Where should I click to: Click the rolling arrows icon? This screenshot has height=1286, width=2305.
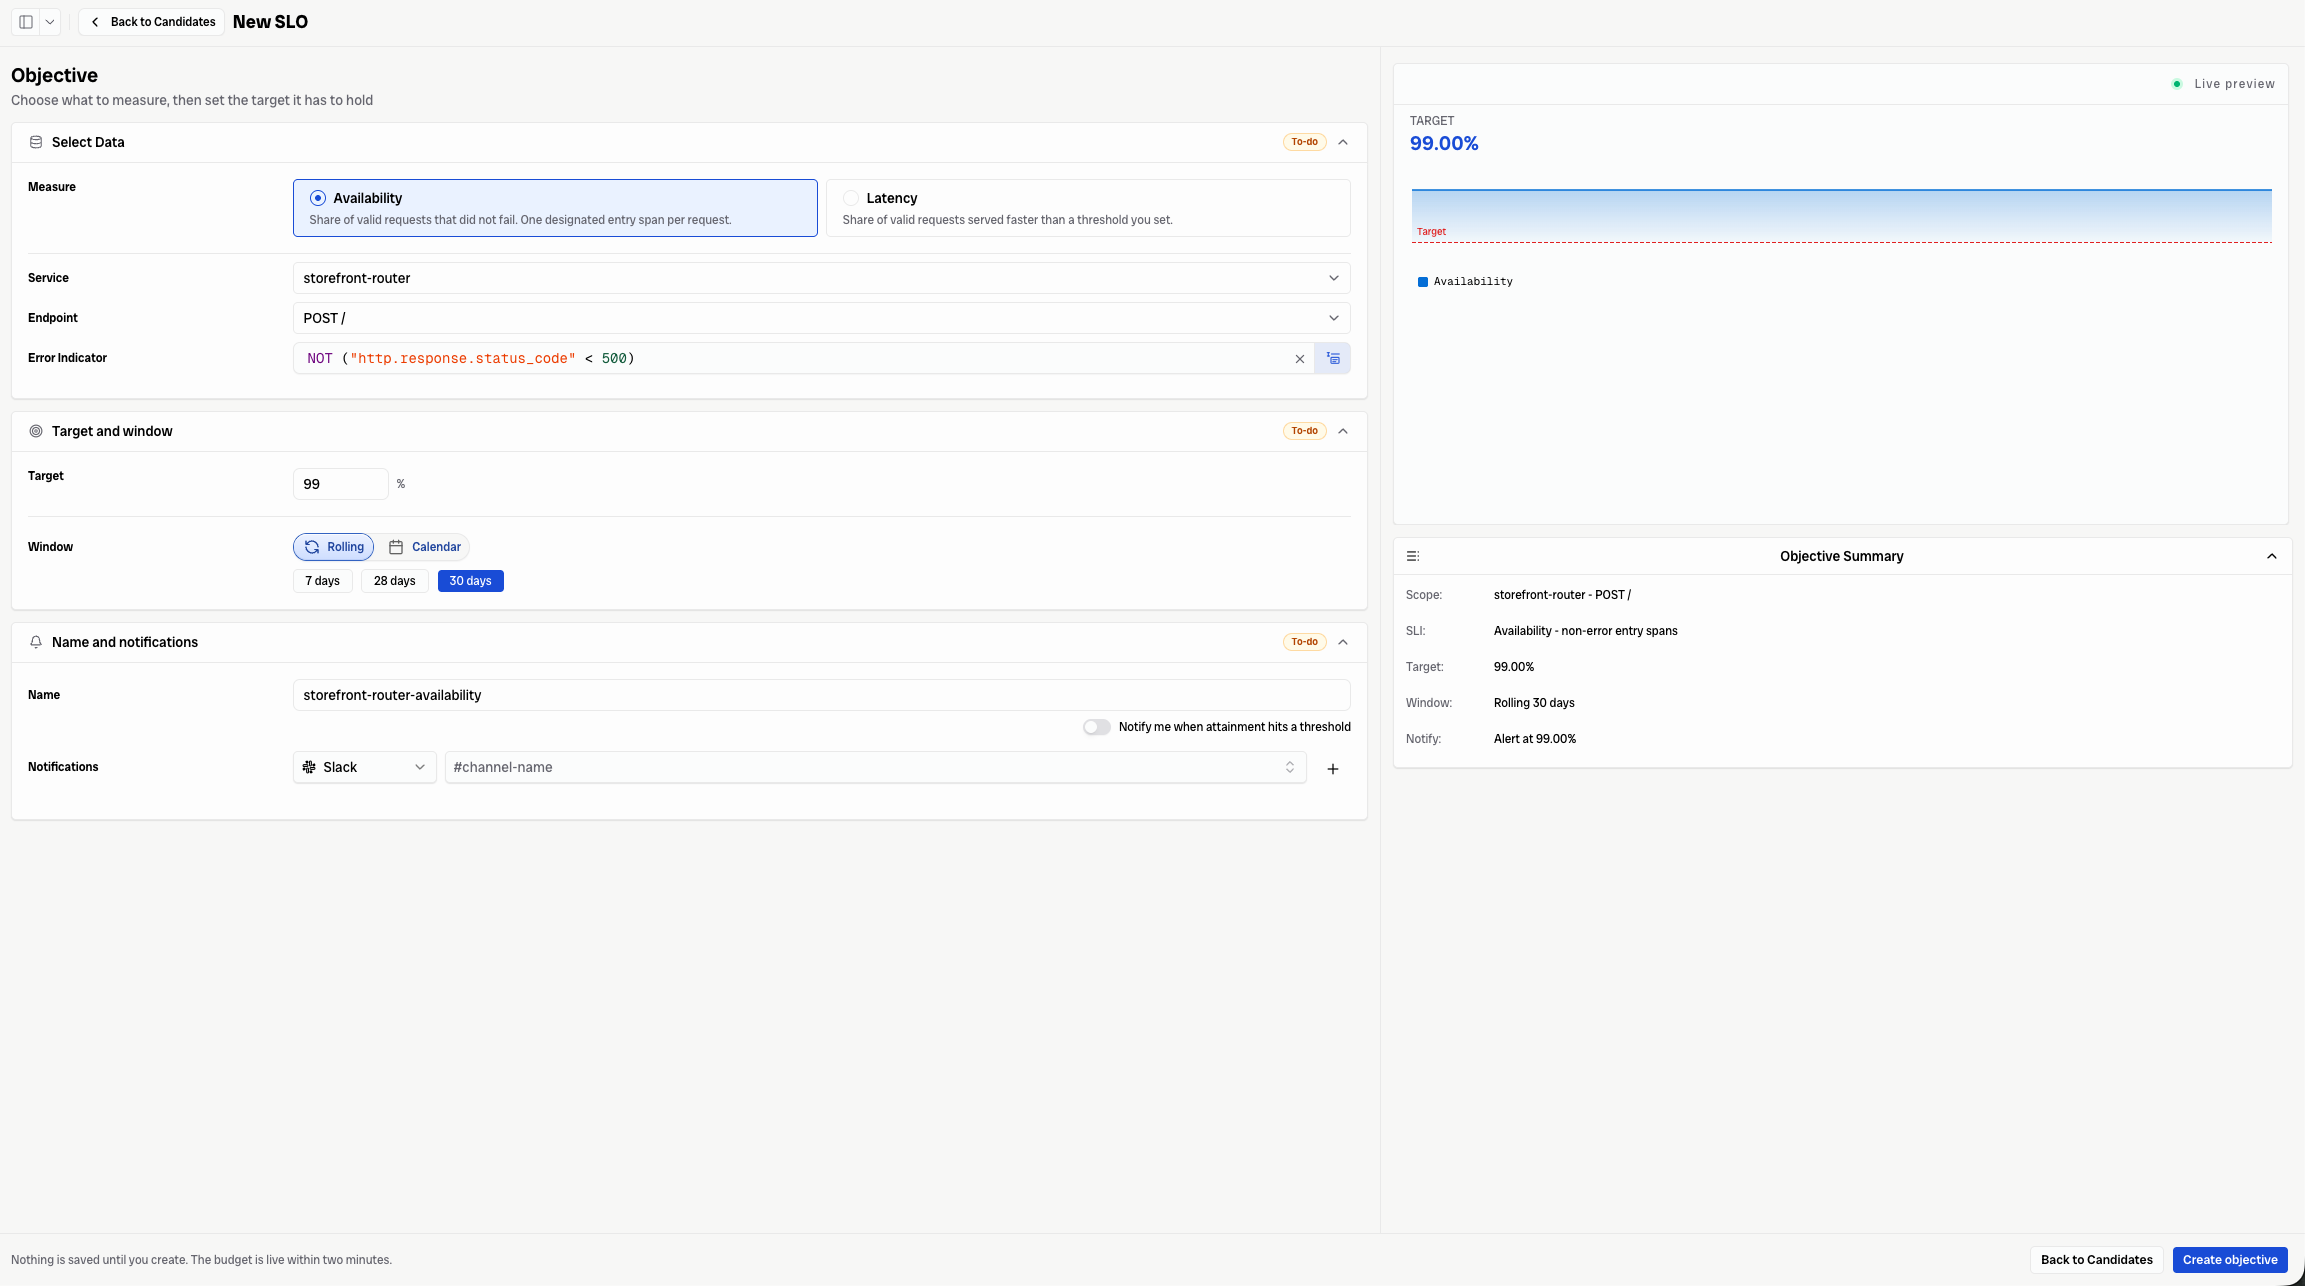point(312,547)
